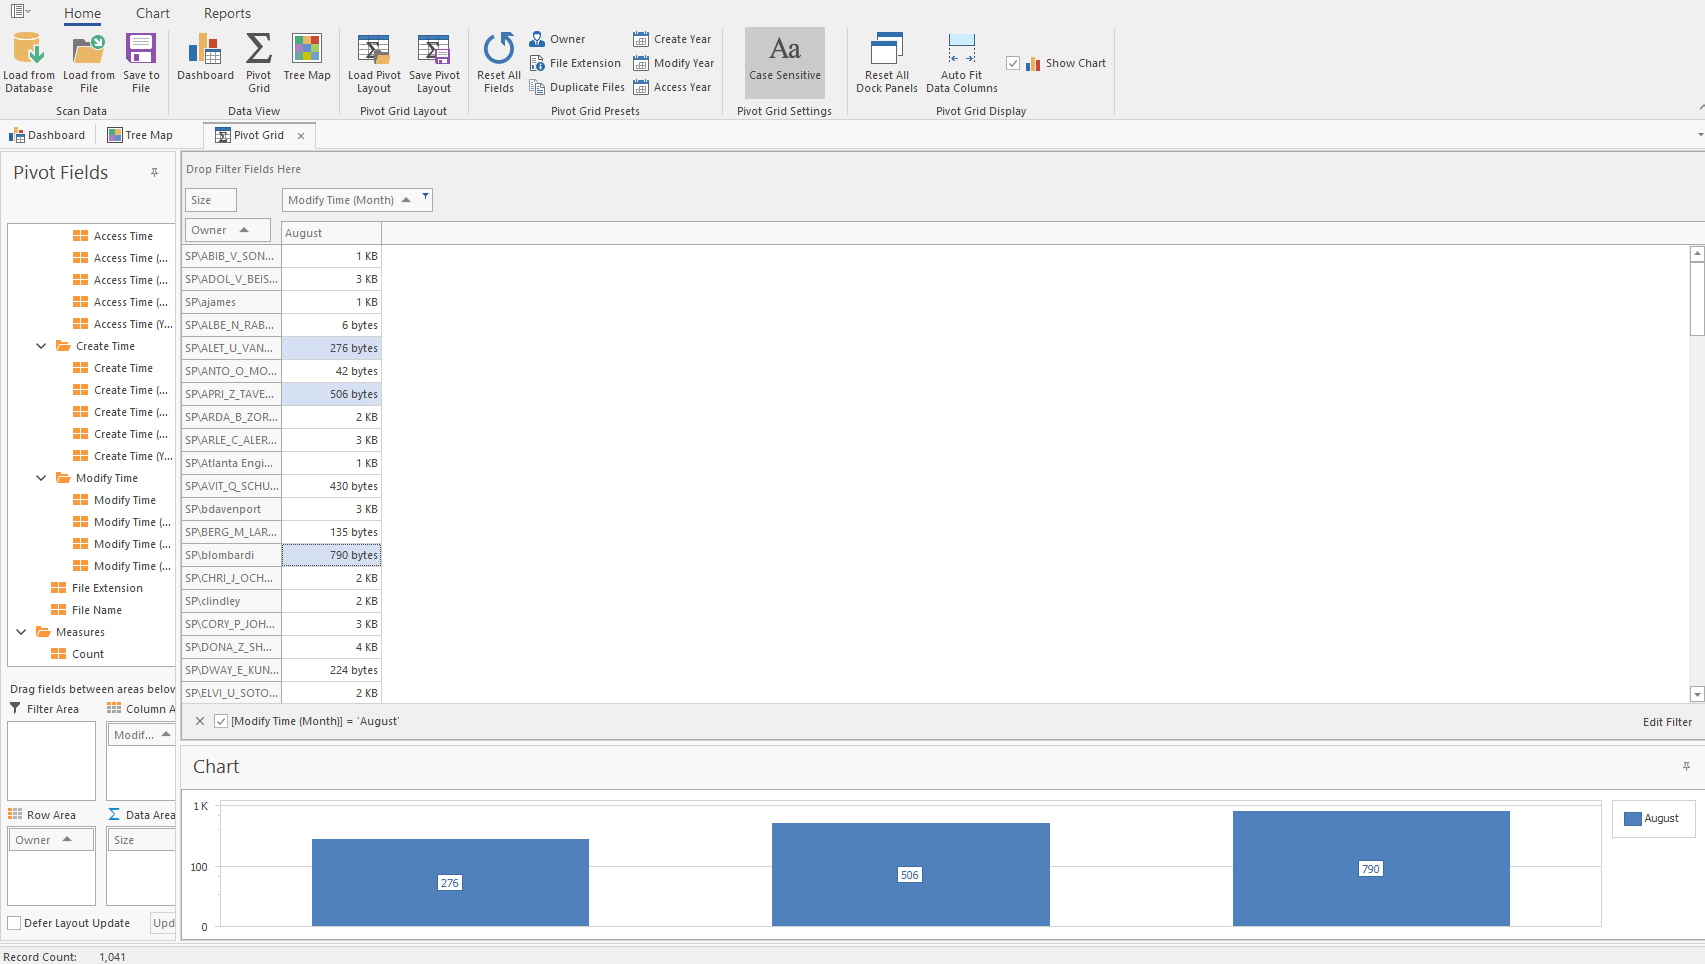Collapse the Measures folder
The image size is (1705, 964).
21,631
